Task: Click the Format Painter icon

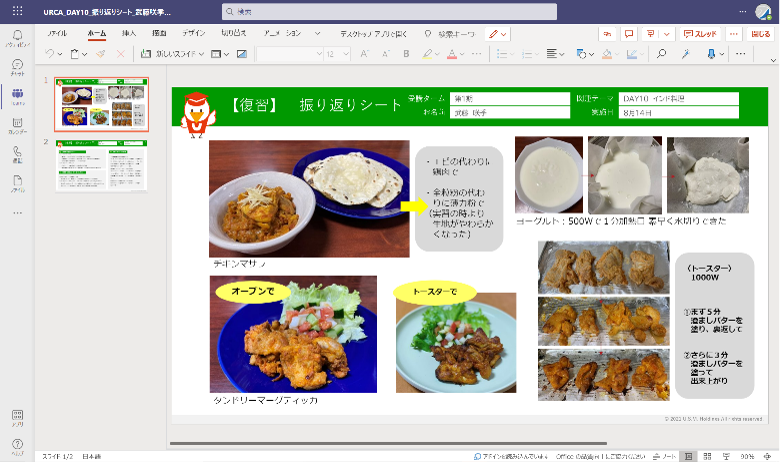Action: pyautogui.click(x=101, y=54)
